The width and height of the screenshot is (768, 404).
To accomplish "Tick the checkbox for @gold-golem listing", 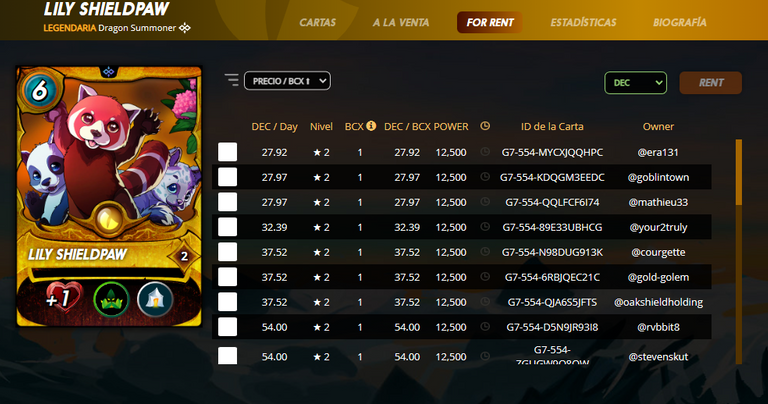I will [x=227, y=277].
